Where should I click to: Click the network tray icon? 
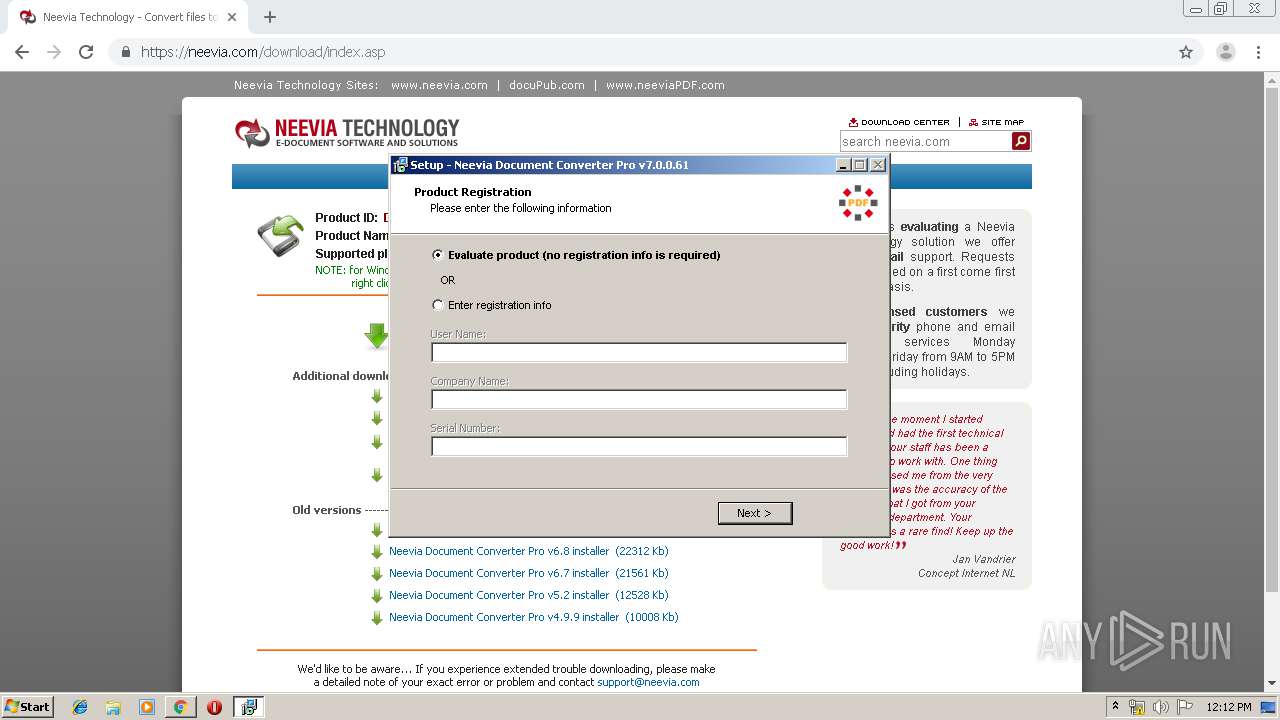[1137, 707]
